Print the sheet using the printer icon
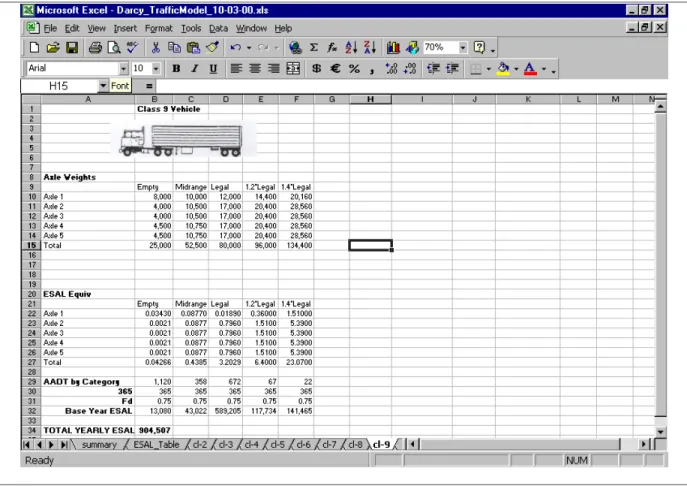 click(95, 47)
